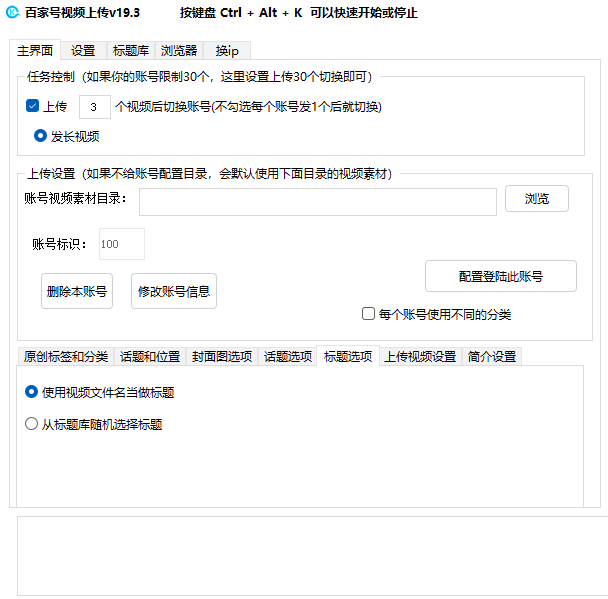This screenshot has height=599, width=608.
Task: Click the 浏览 button
Action: 537,199
